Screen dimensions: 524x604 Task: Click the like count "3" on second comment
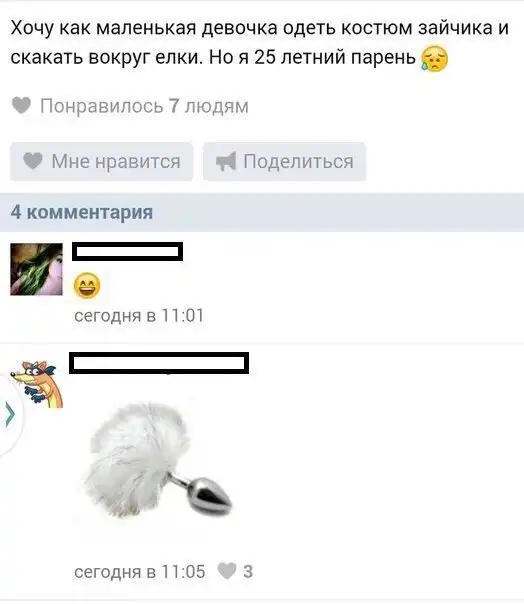(248, 572)
